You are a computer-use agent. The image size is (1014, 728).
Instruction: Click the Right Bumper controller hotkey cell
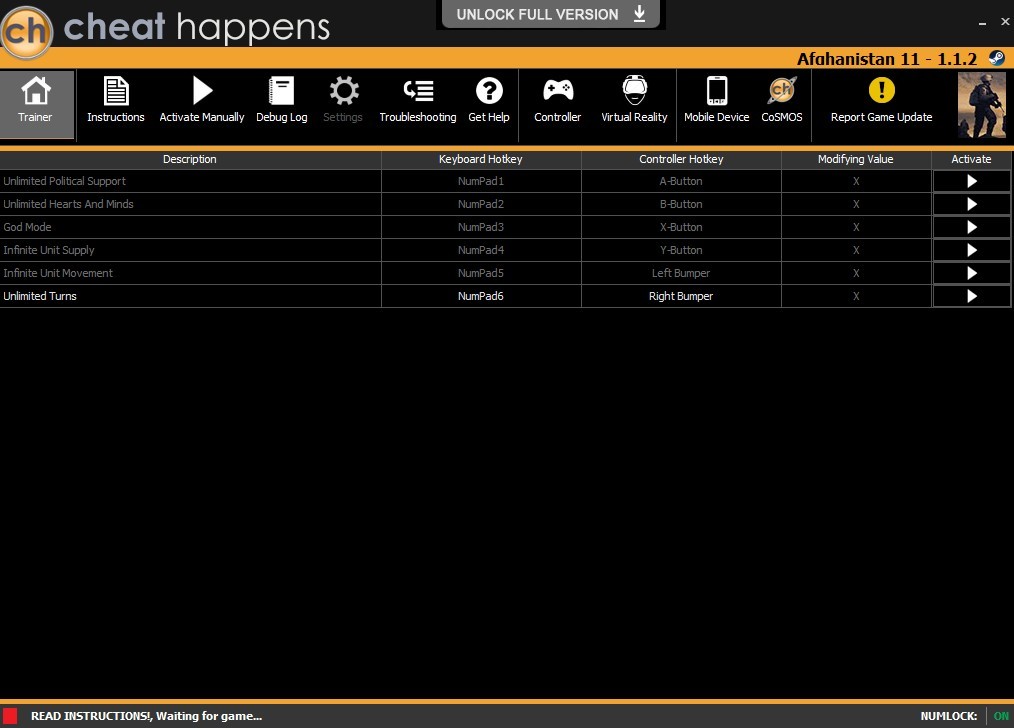click(x=681, y=296)
